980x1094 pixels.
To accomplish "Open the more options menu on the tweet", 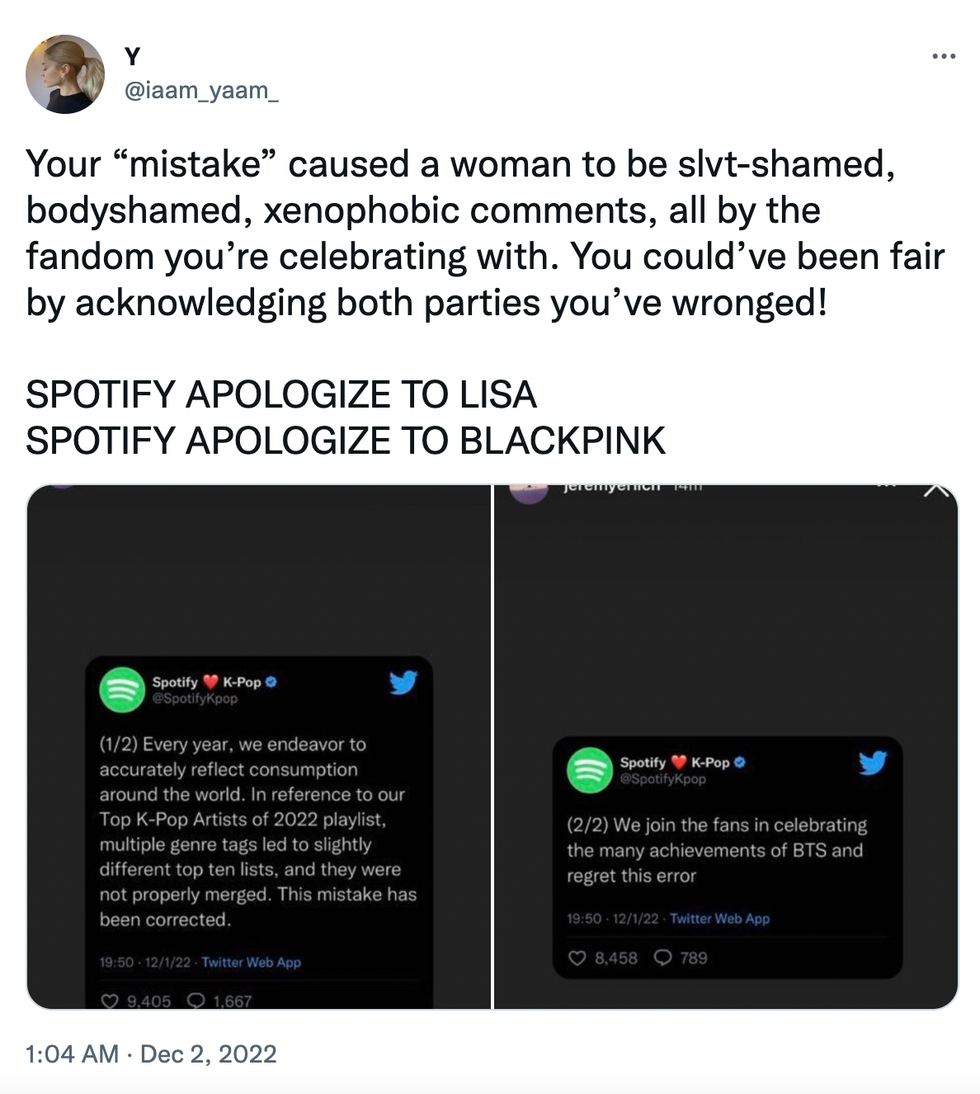I will click(x=943, y=56).
